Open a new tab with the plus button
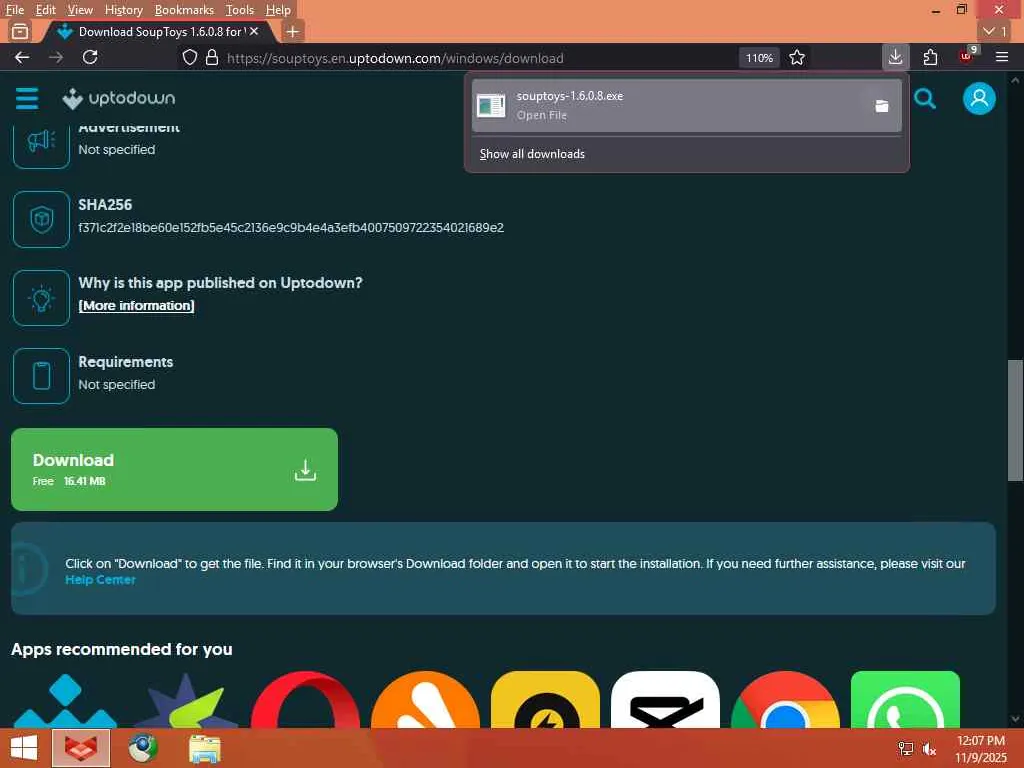 point(293,31)
